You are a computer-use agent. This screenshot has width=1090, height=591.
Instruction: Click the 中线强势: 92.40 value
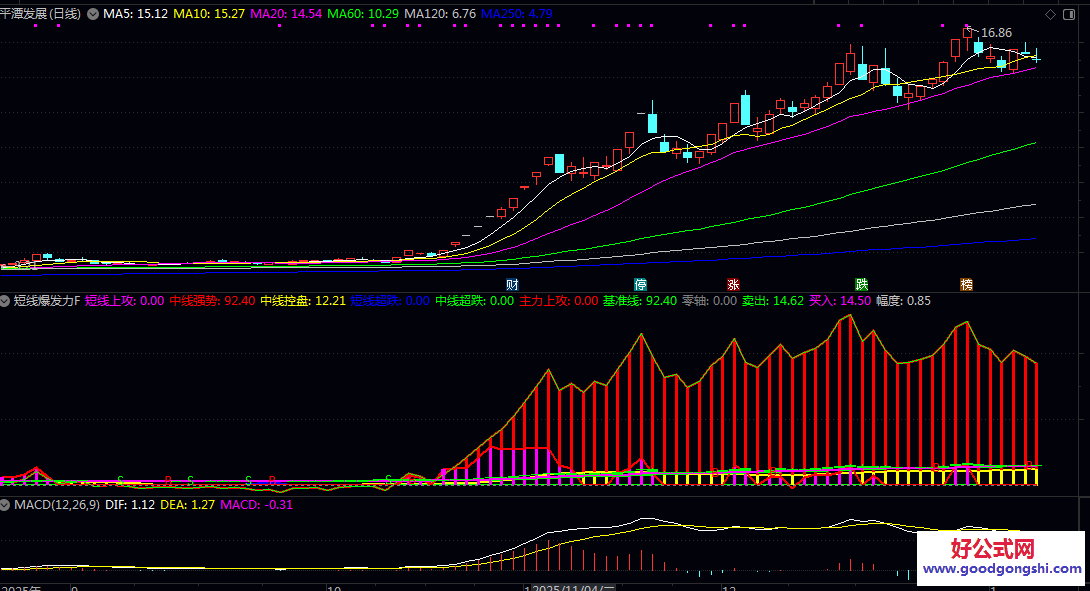point(213,301)
